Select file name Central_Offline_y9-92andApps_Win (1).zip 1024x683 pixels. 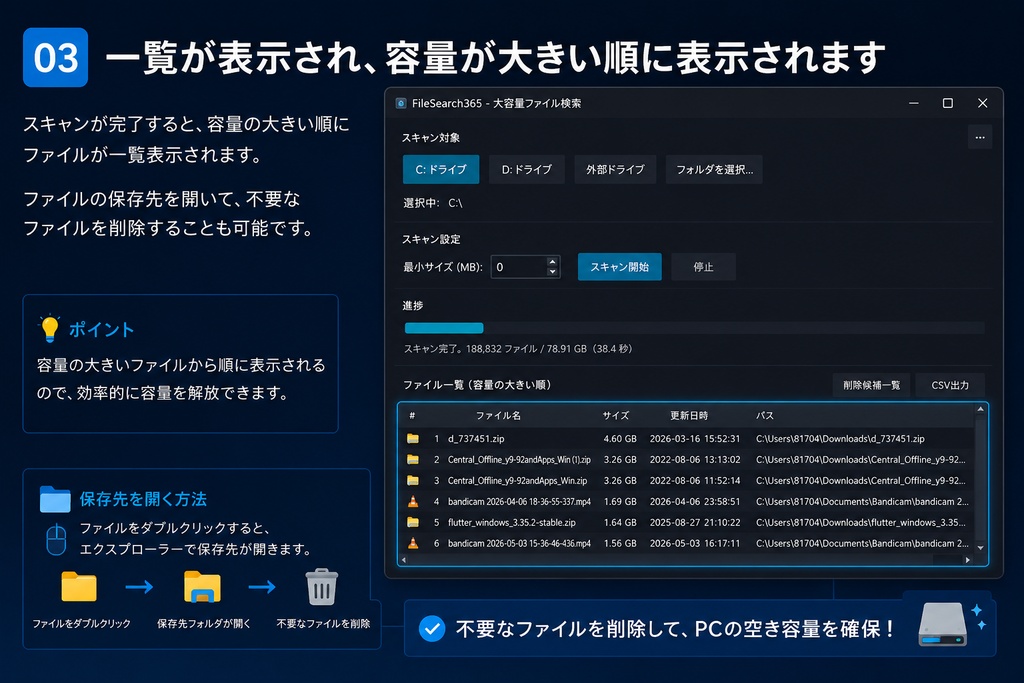pyautogui.click(x=519, y=460)
